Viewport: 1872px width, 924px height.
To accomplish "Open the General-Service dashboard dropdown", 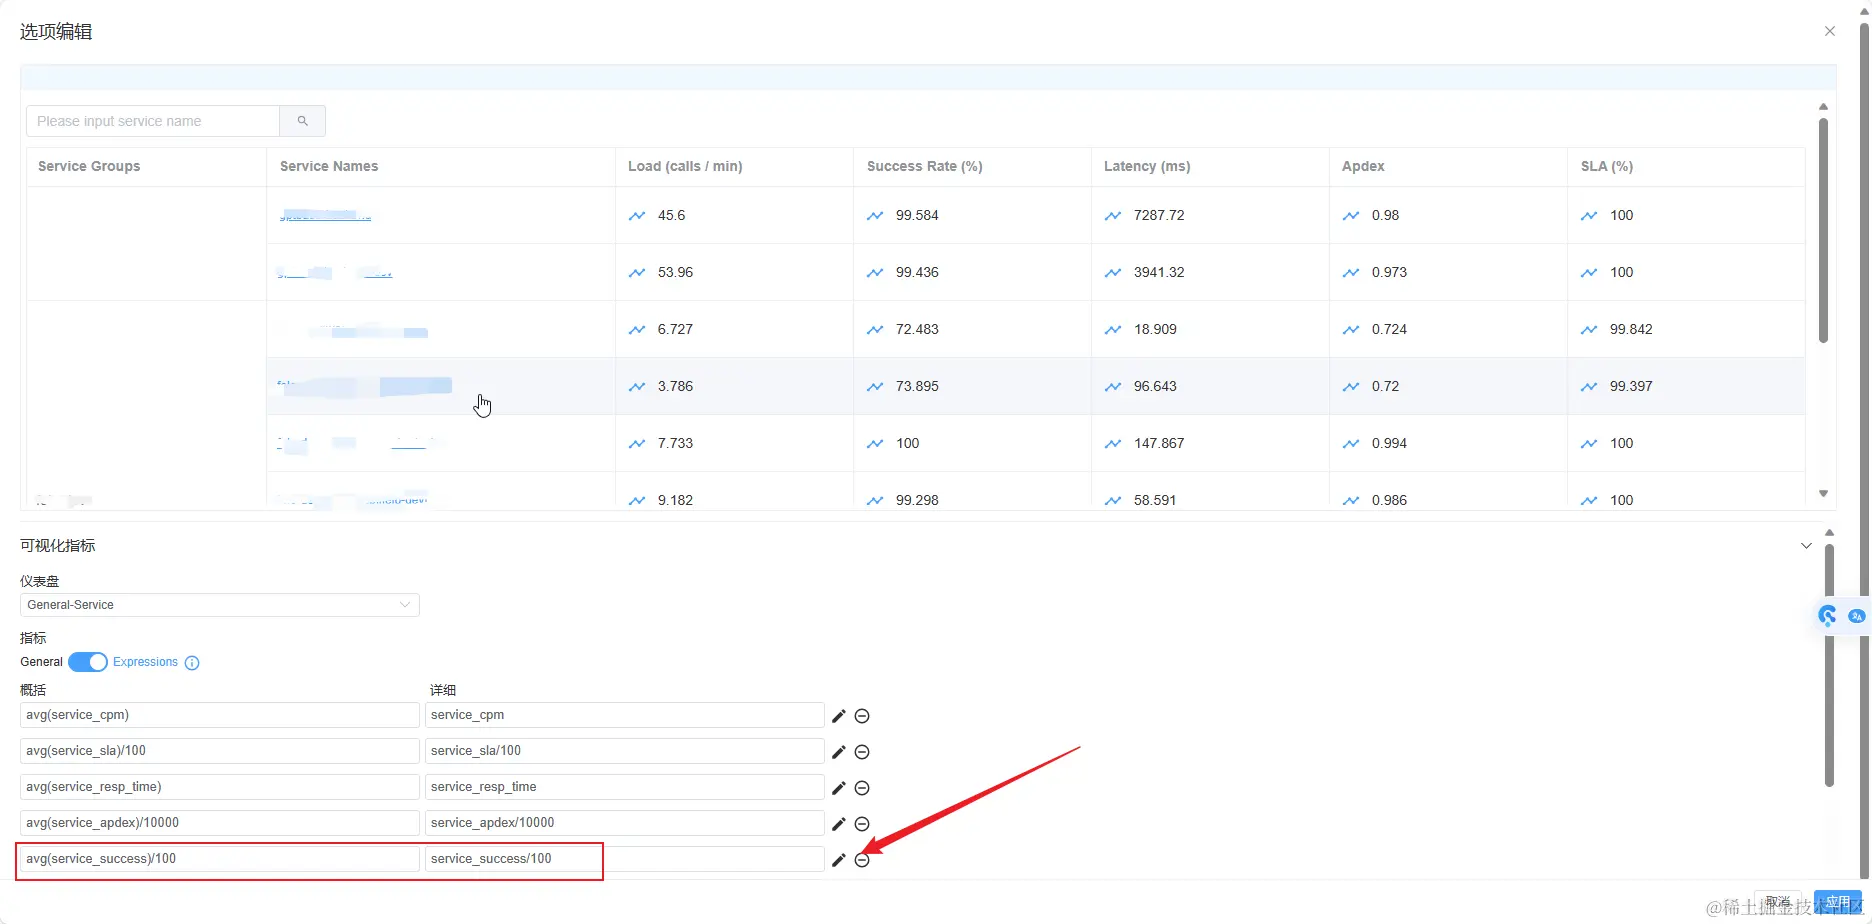I will click(220, 605).
